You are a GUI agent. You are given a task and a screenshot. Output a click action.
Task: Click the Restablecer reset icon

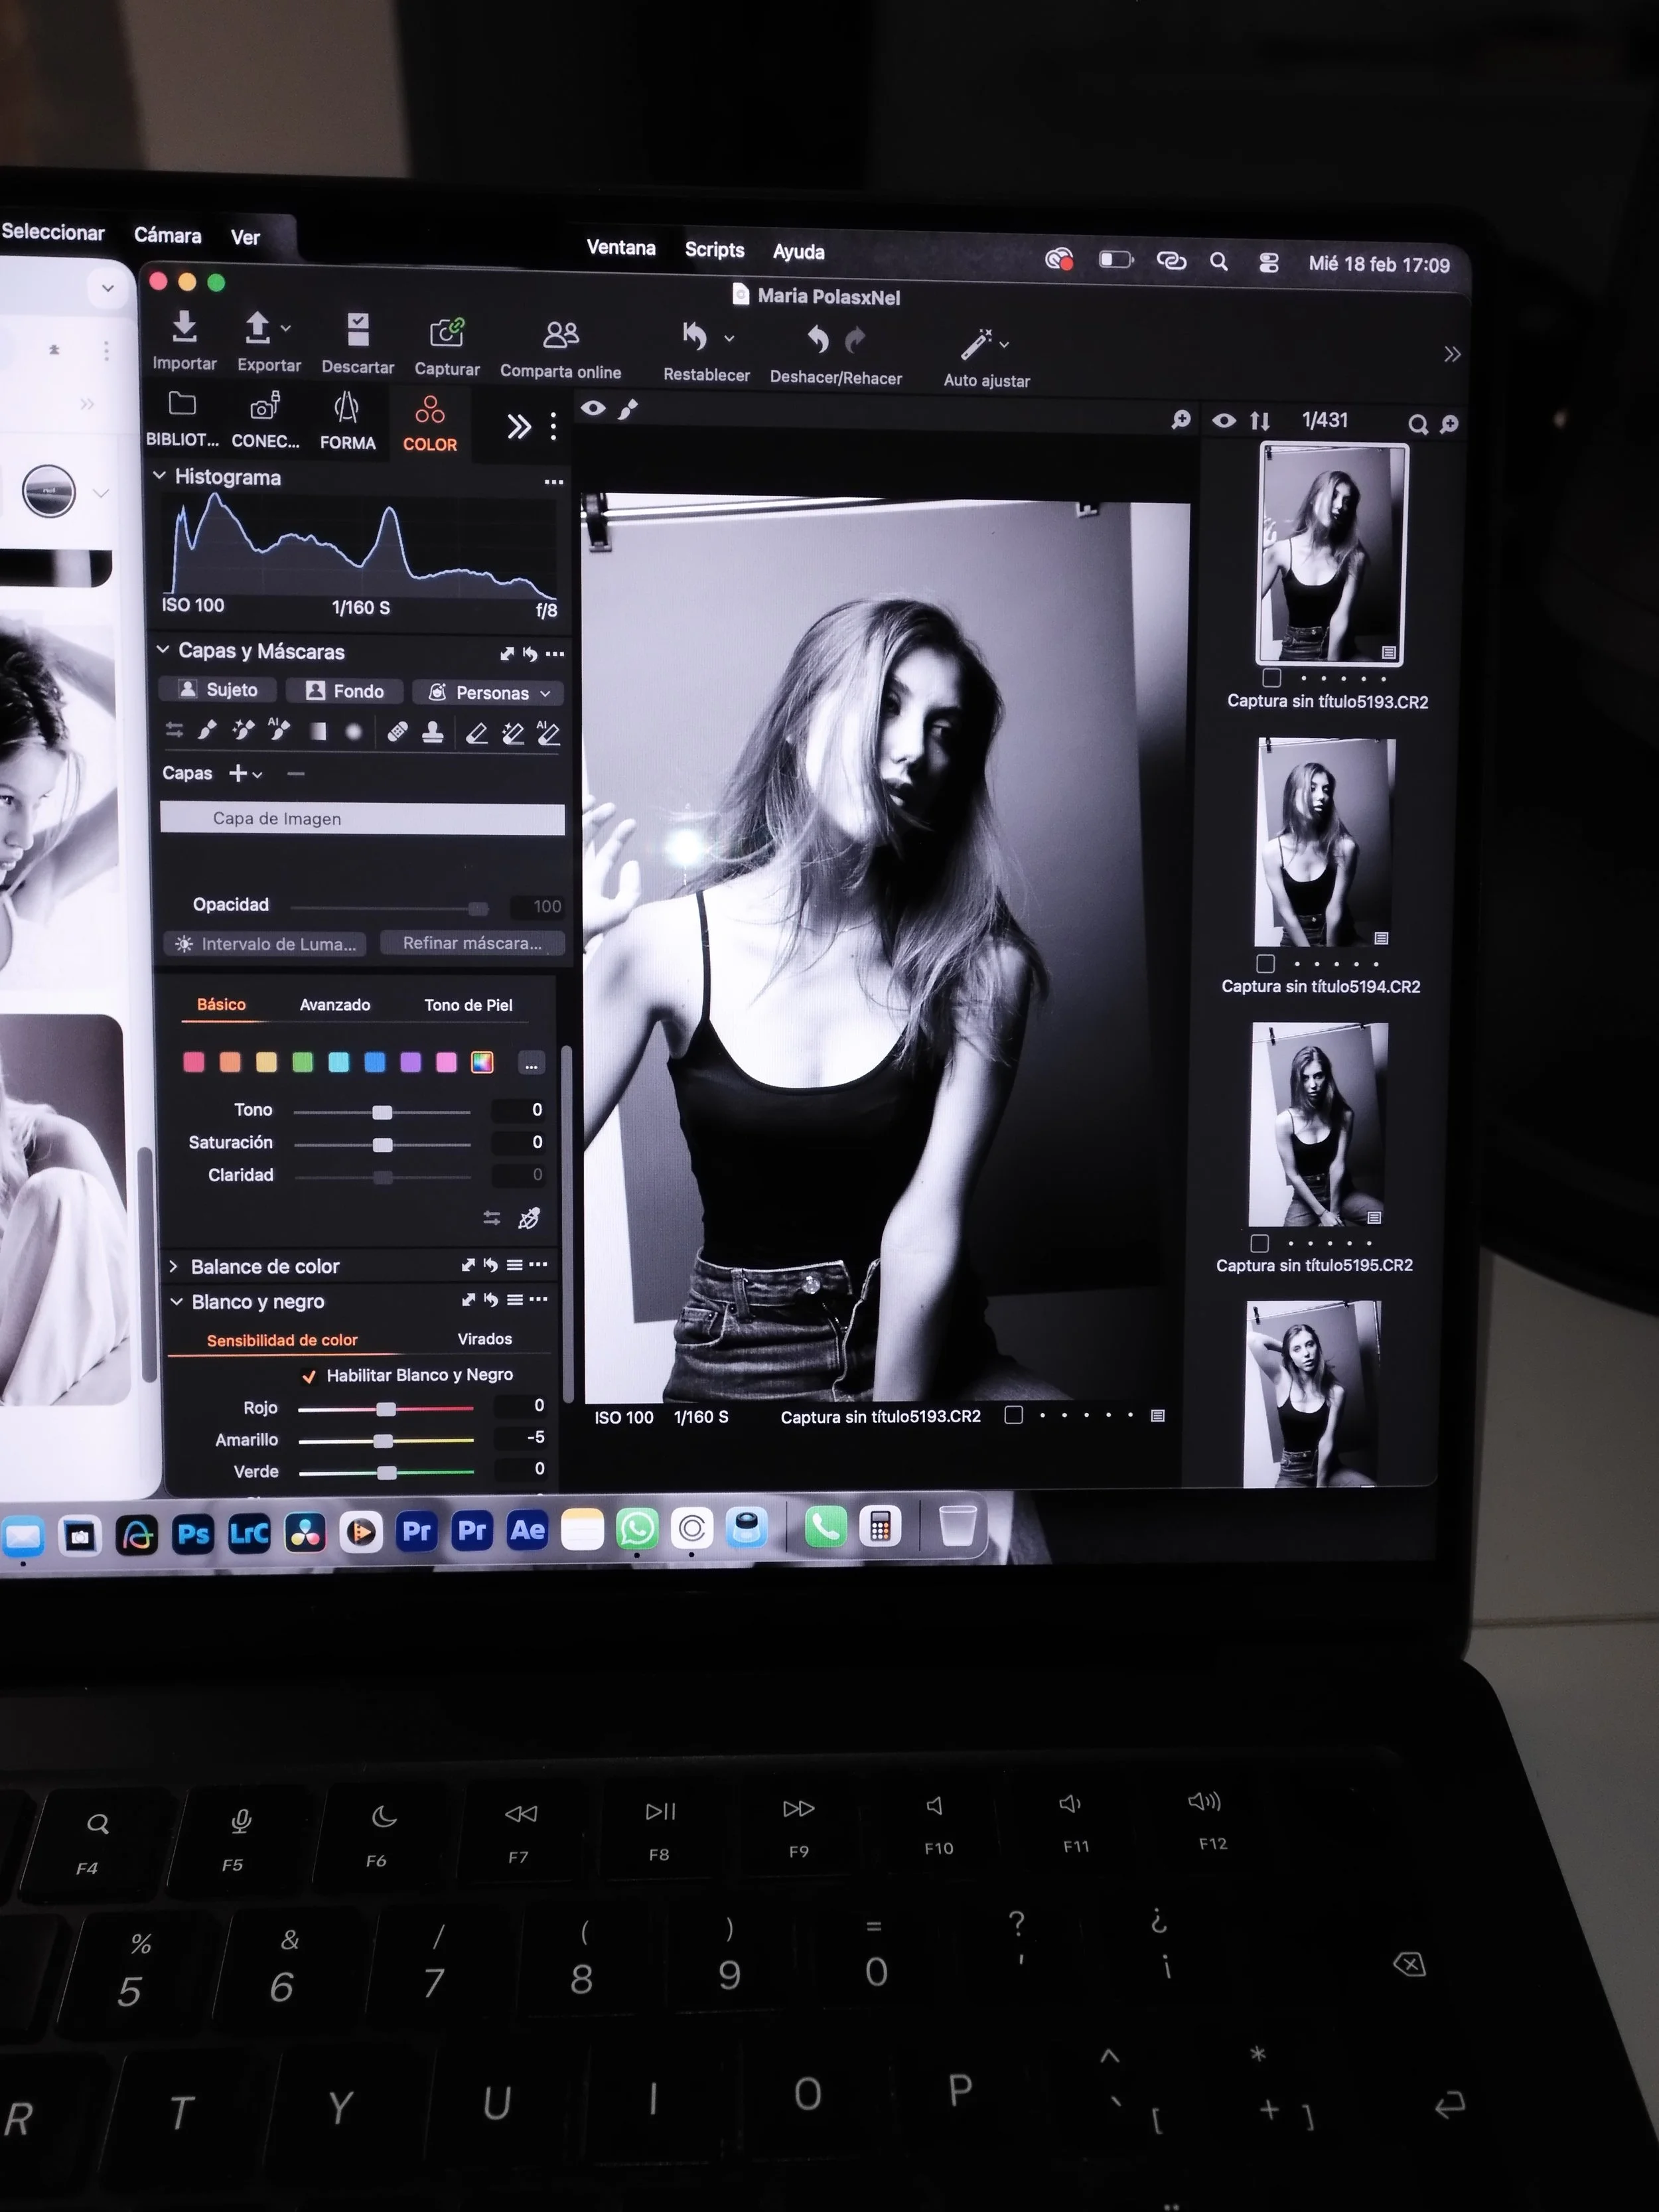click(x=695, y=337)
